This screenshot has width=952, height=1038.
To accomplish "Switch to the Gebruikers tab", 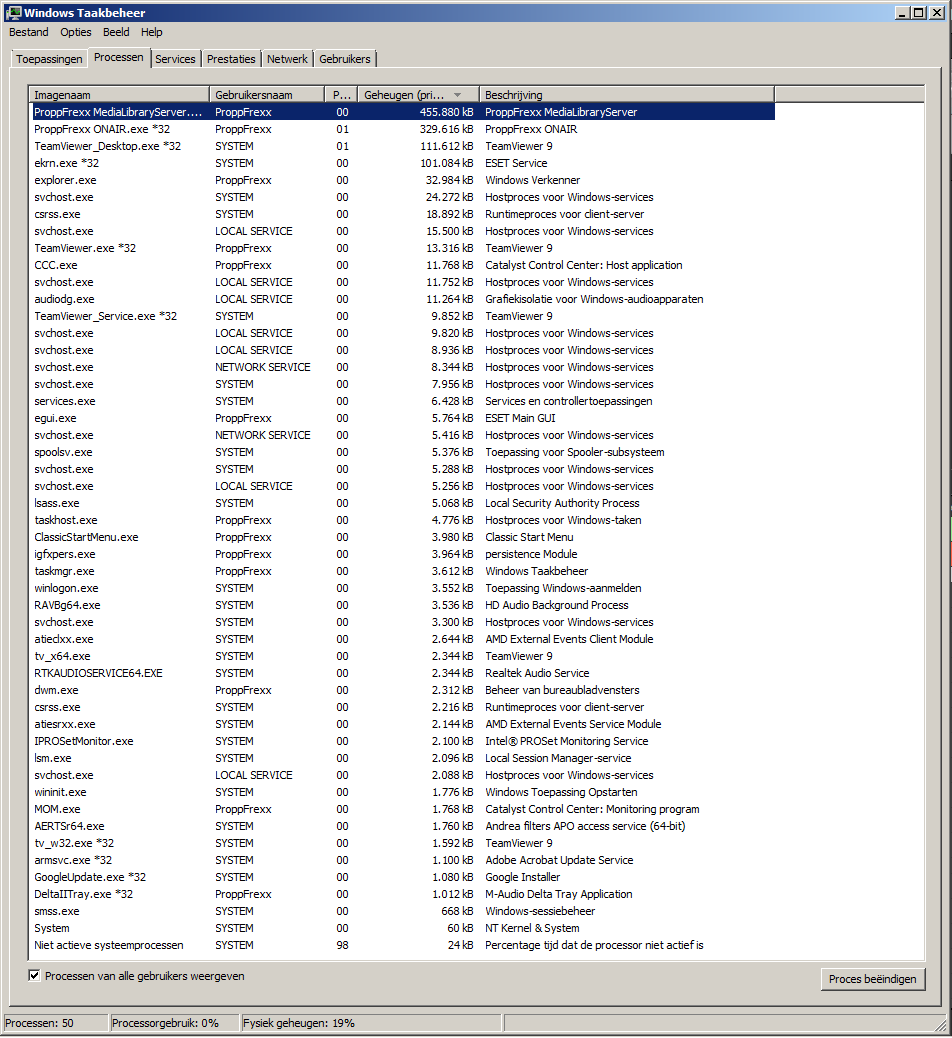I will (345, 59).
